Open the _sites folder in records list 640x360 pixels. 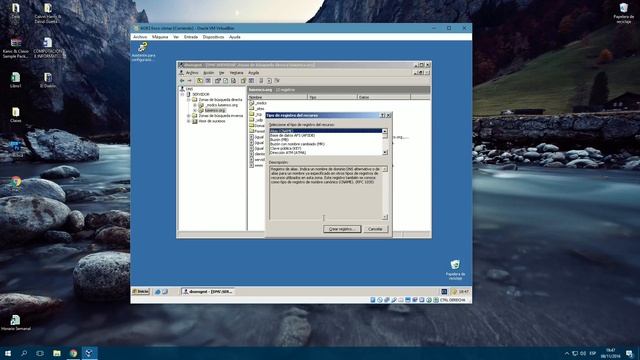coord(257,109)
